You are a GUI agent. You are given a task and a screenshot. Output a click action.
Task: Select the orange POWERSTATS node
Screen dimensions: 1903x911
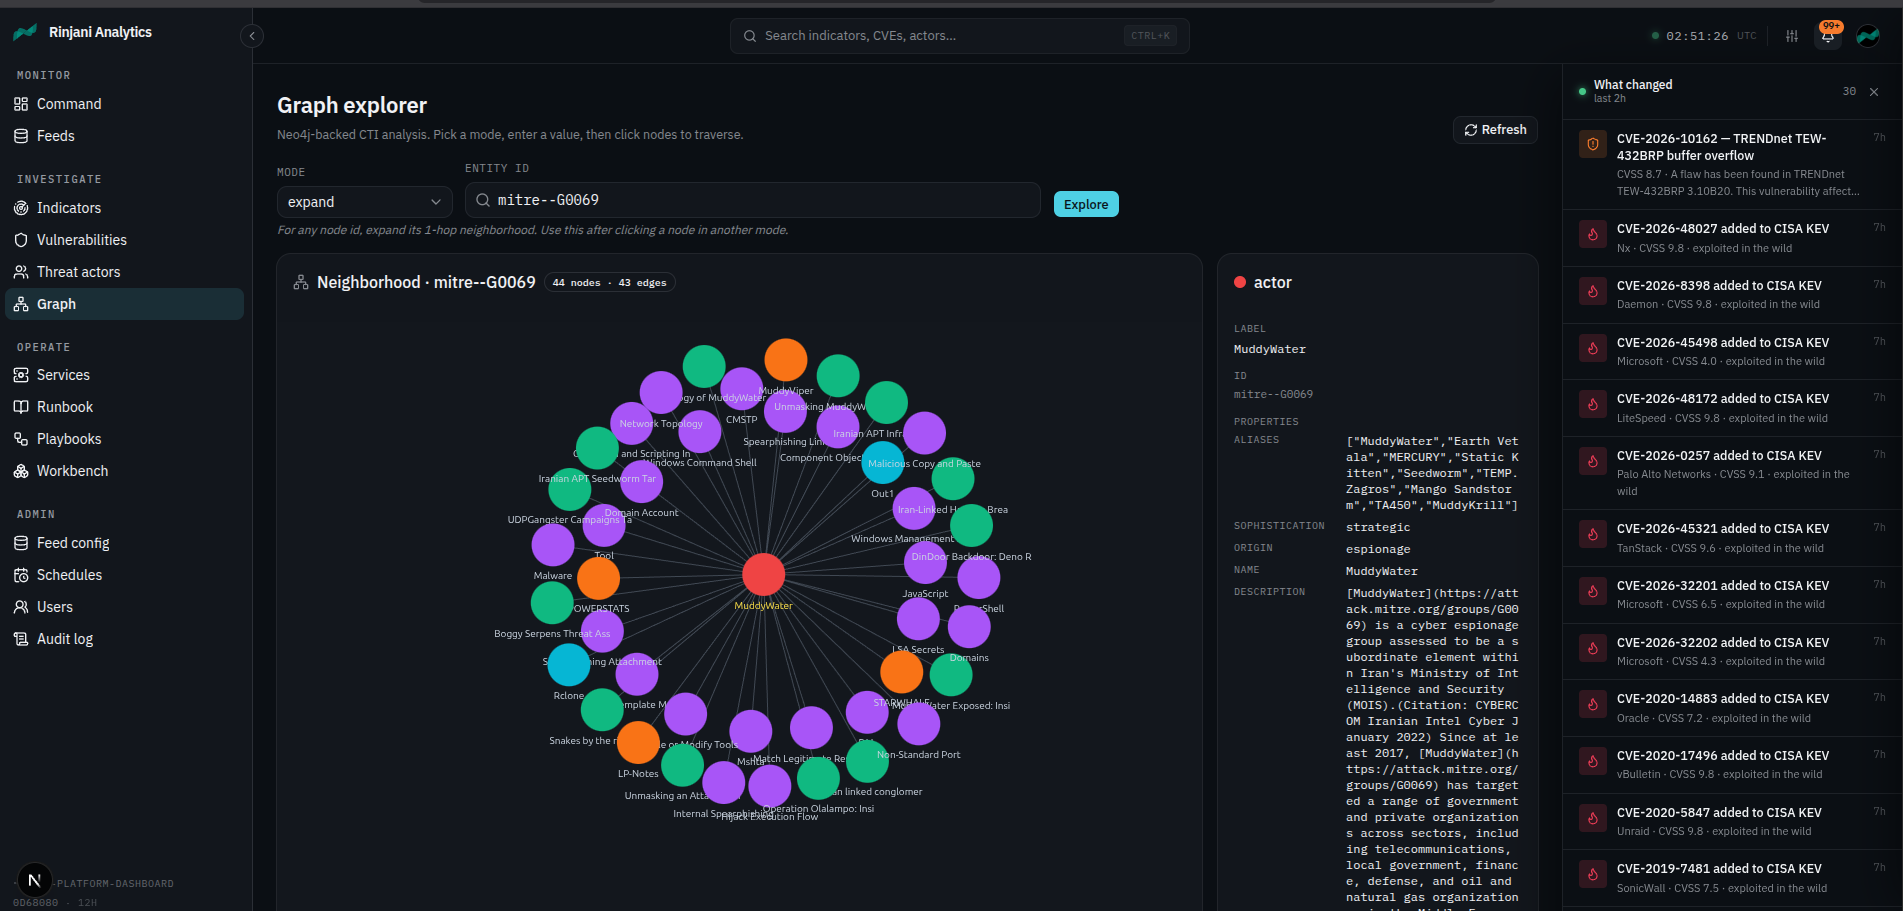[599, 579]
